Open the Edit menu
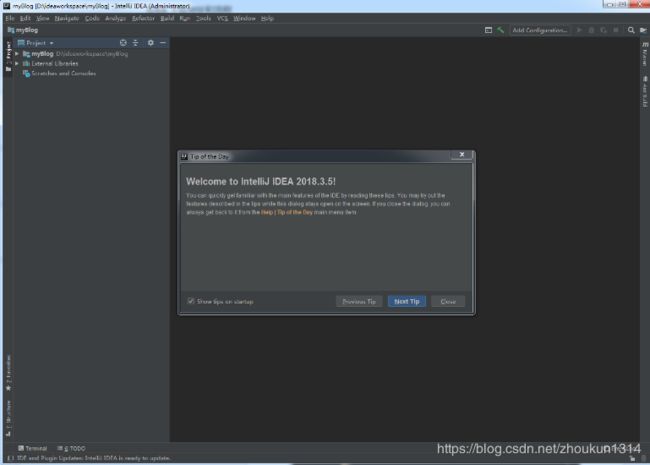Screen dimensions: 650x465 point(25,19)
